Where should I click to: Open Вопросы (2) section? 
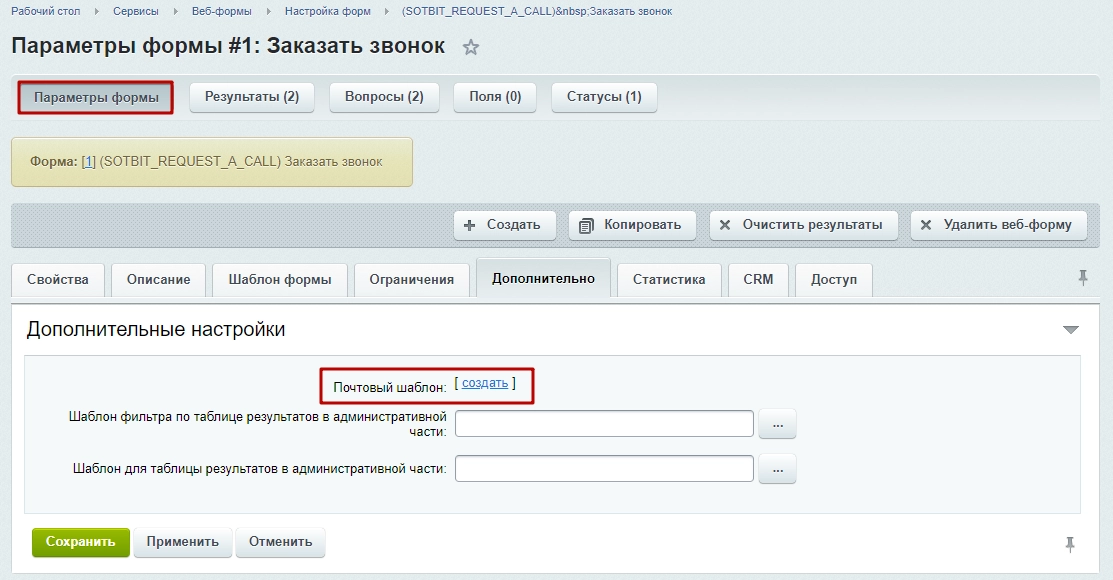(x=384, y=97)
